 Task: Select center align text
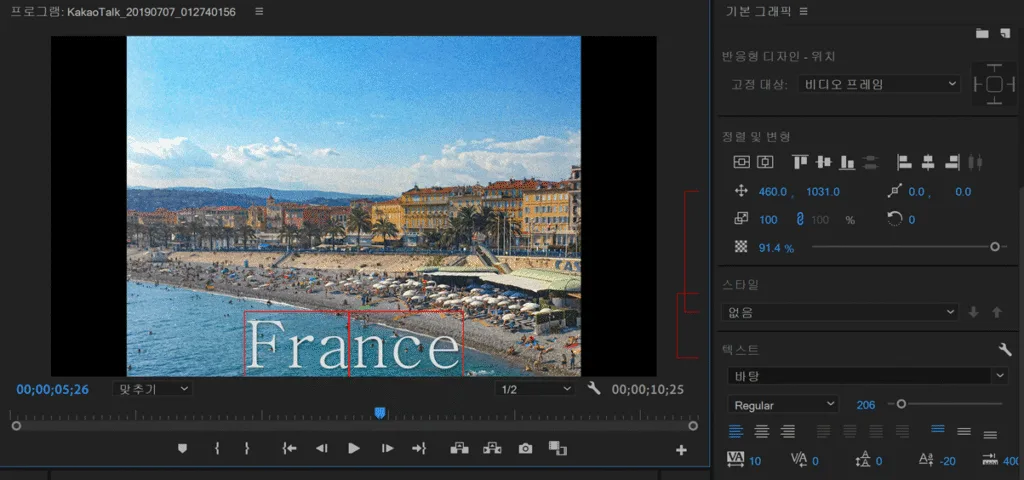coord(761,431)
